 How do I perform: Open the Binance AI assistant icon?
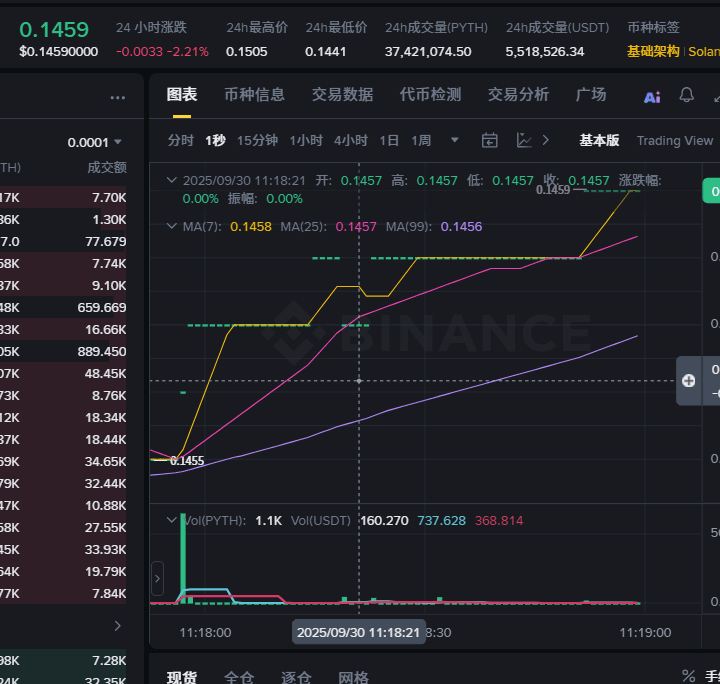(652, 96)
